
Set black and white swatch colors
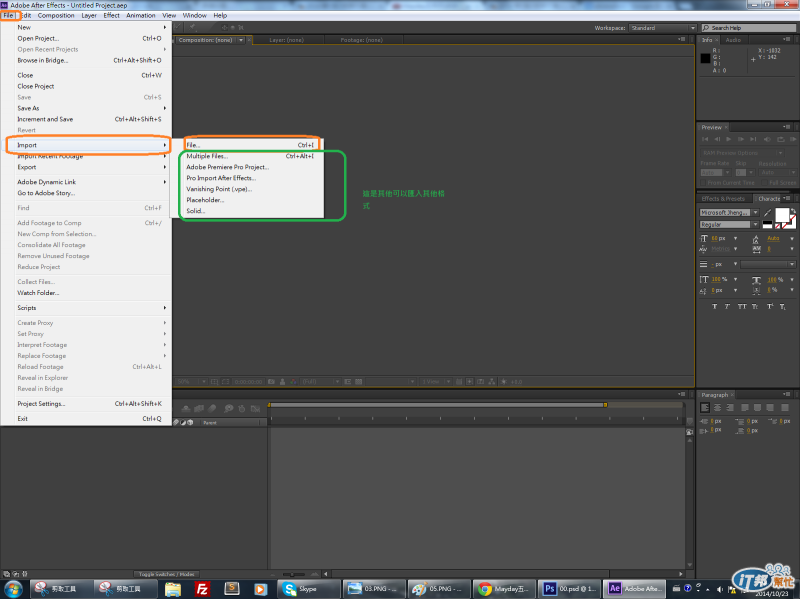click(x=767, y=224)
